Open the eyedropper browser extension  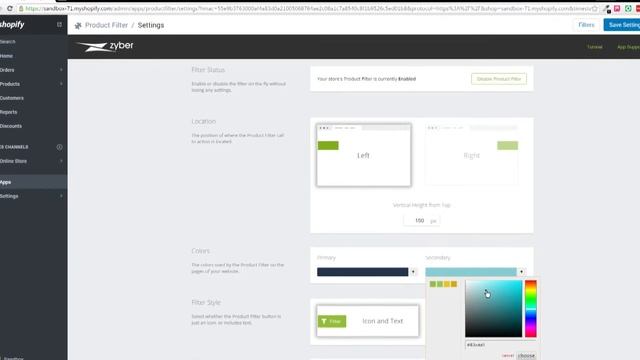click(607, 9)
